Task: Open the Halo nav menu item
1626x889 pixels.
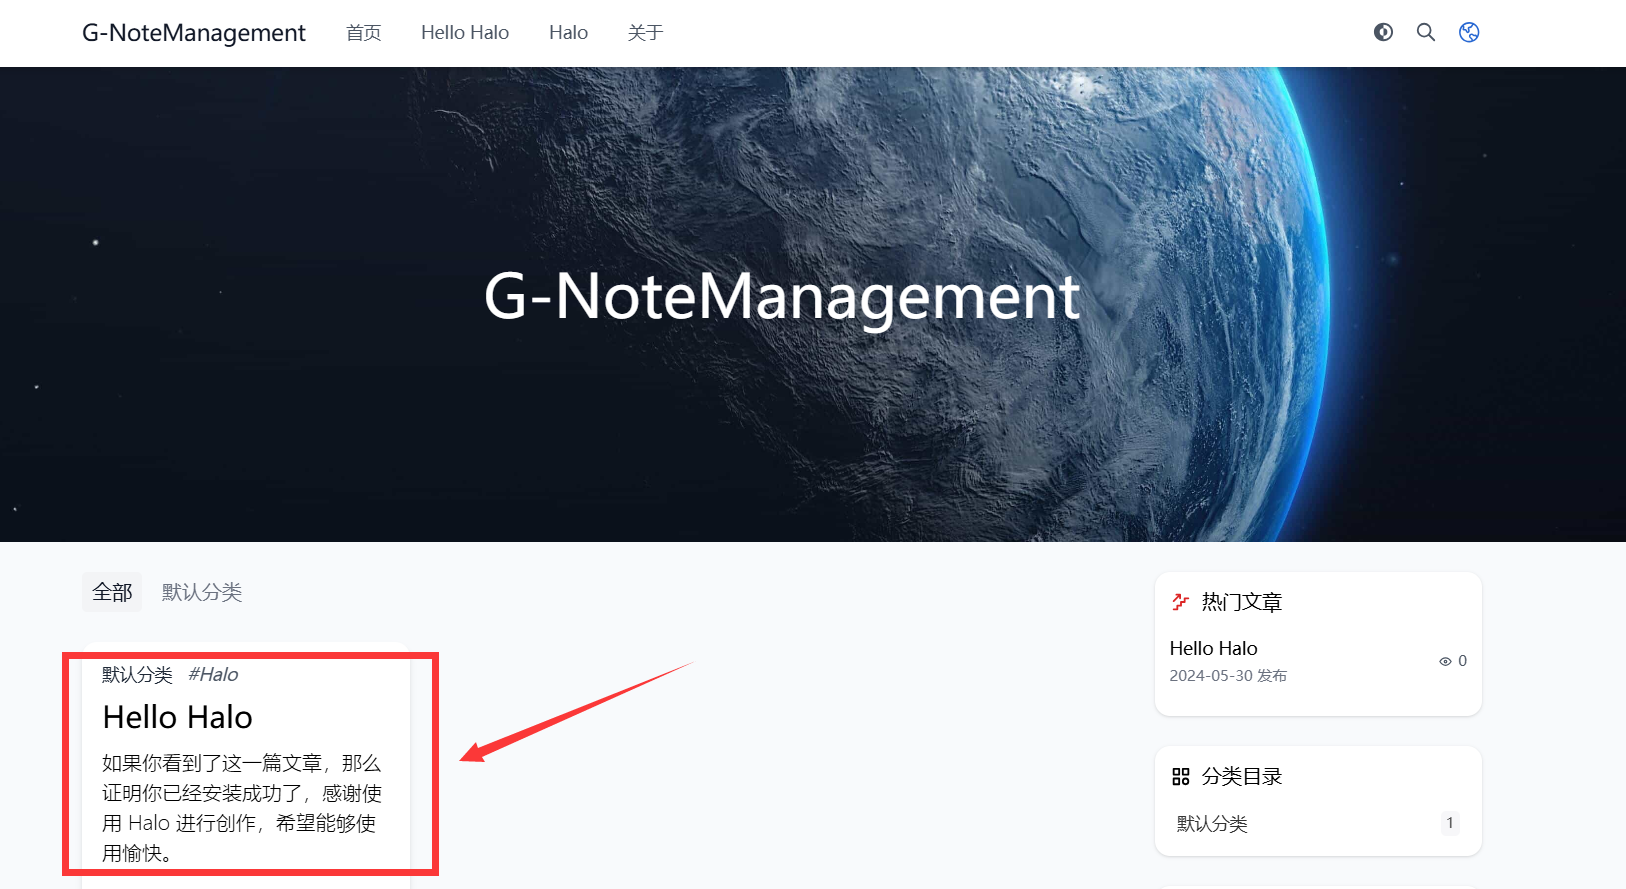Action: point(568,33)
